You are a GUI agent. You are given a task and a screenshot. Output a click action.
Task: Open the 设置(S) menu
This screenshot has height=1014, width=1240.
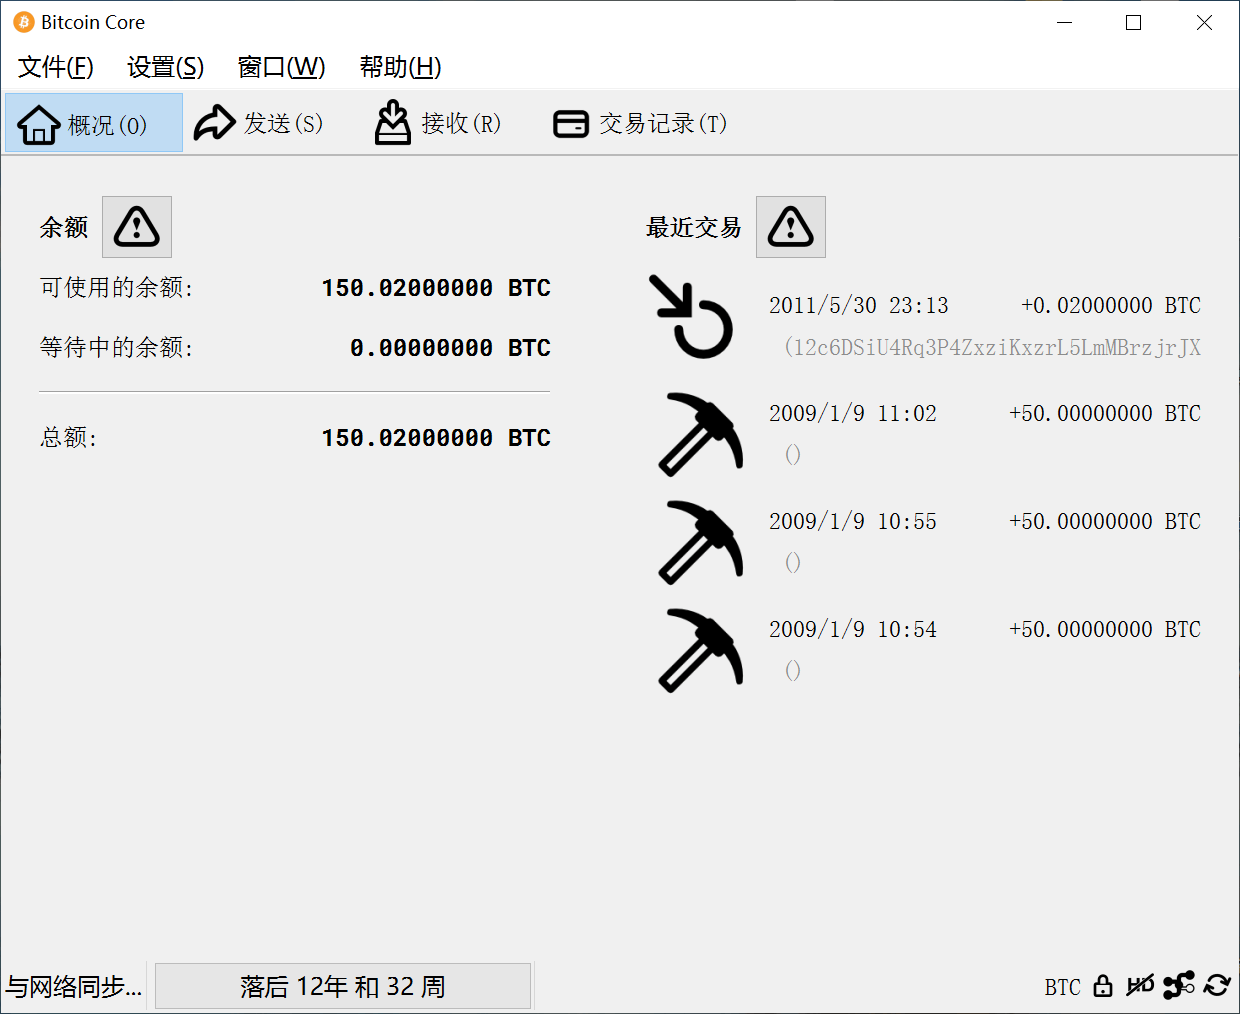coord(166,67)
